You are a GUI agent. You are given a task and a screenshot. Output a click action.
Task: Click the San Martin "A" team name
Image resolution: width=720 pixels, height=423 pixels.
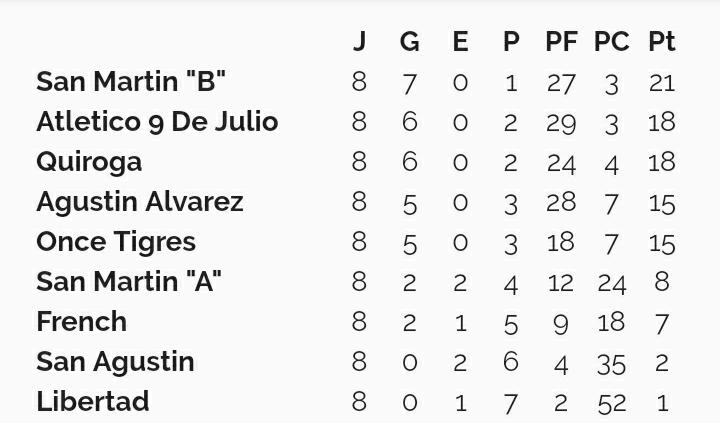tap(129, 281)
